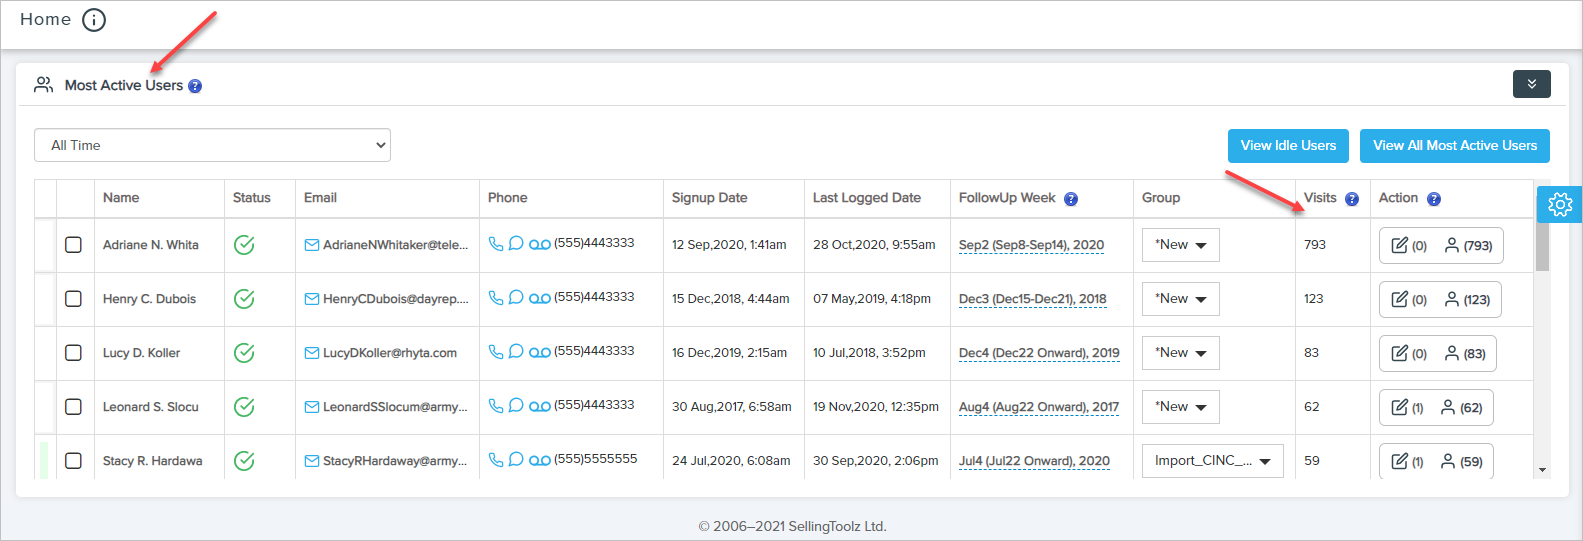Tick the checkbox for Stacy R. Hardawa

[x=73, y=461]
